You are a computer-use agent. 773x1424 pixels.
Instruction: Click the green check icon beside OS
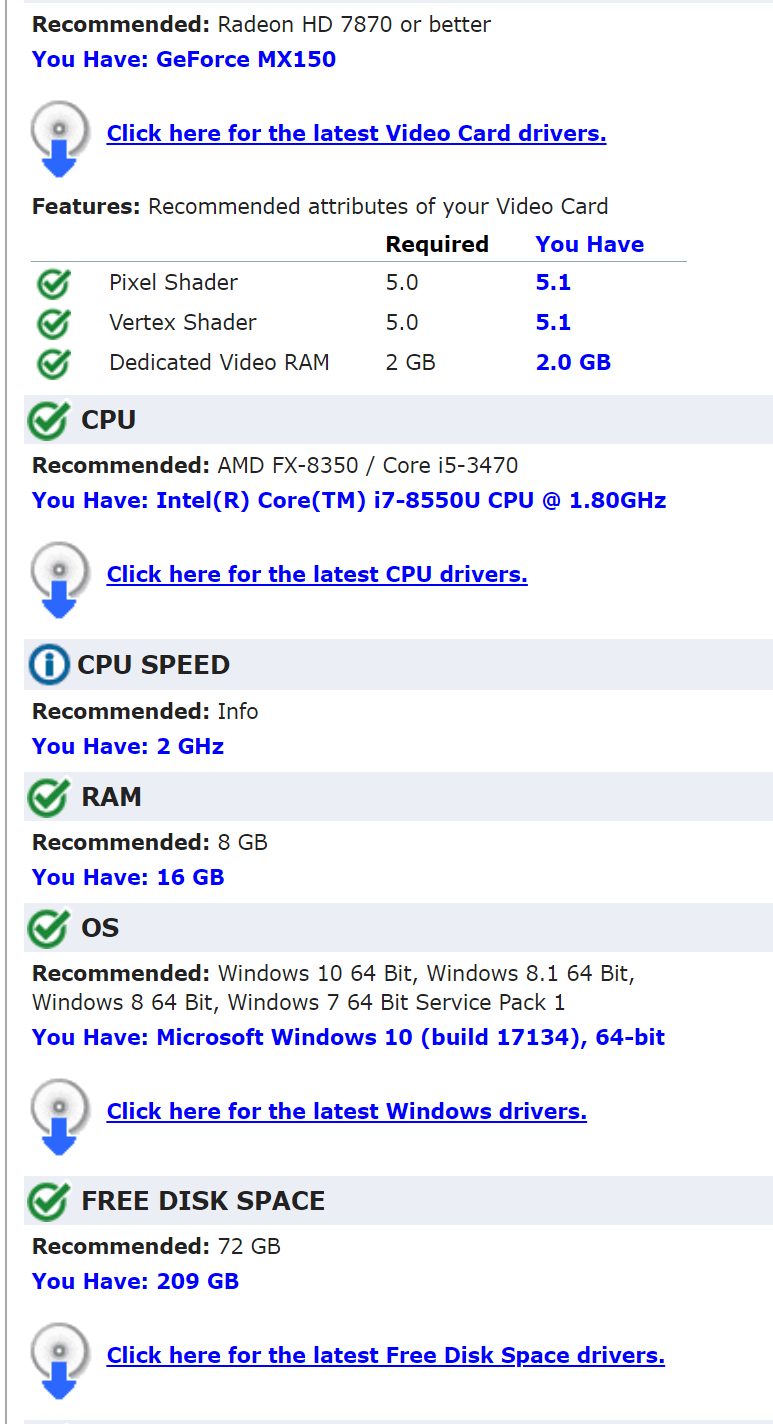point(47,928)
